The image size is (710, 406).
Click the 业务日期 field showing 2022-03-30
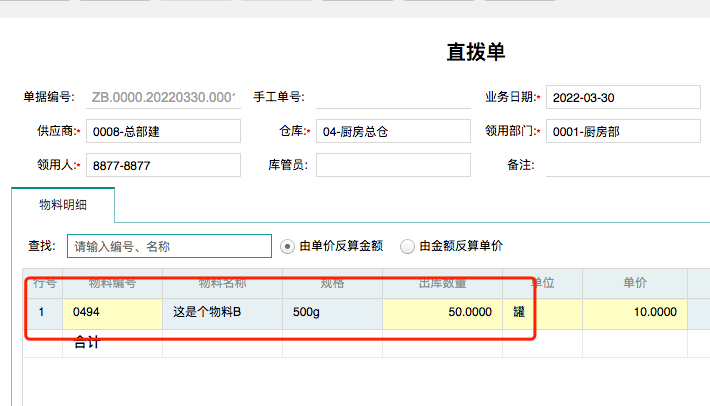point(622,98)
